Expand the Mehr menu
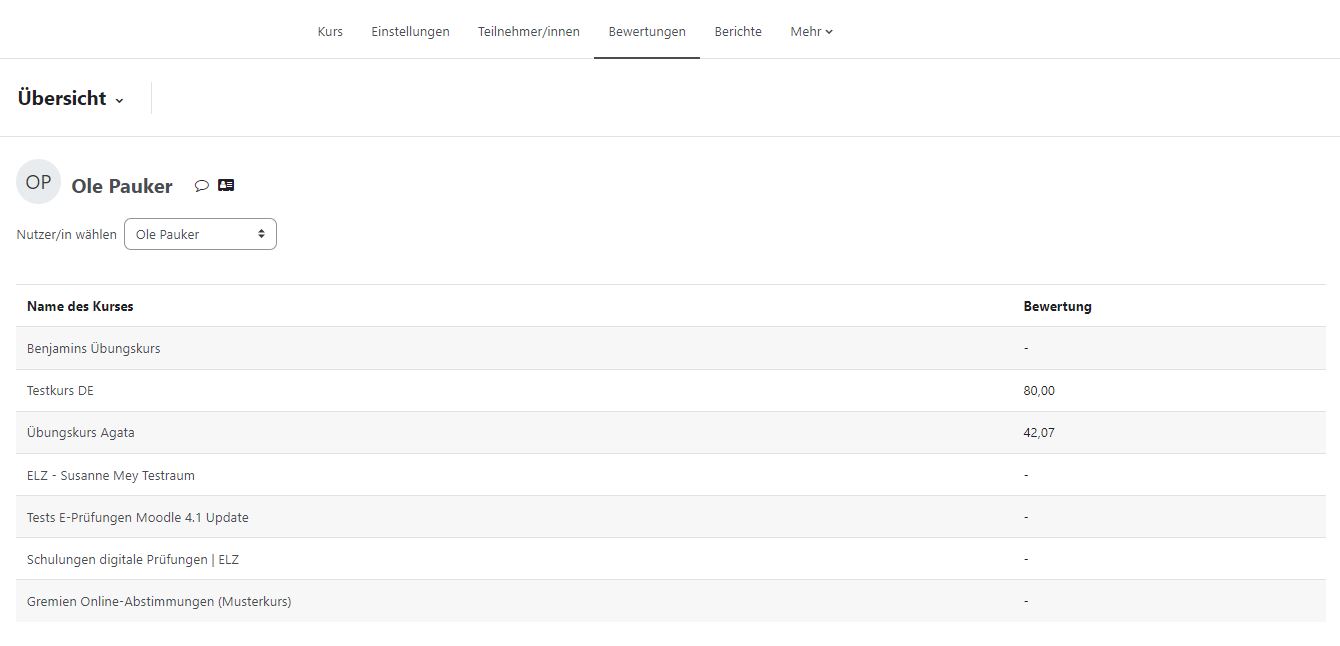The image size is (1340, 646). point(811,32)
